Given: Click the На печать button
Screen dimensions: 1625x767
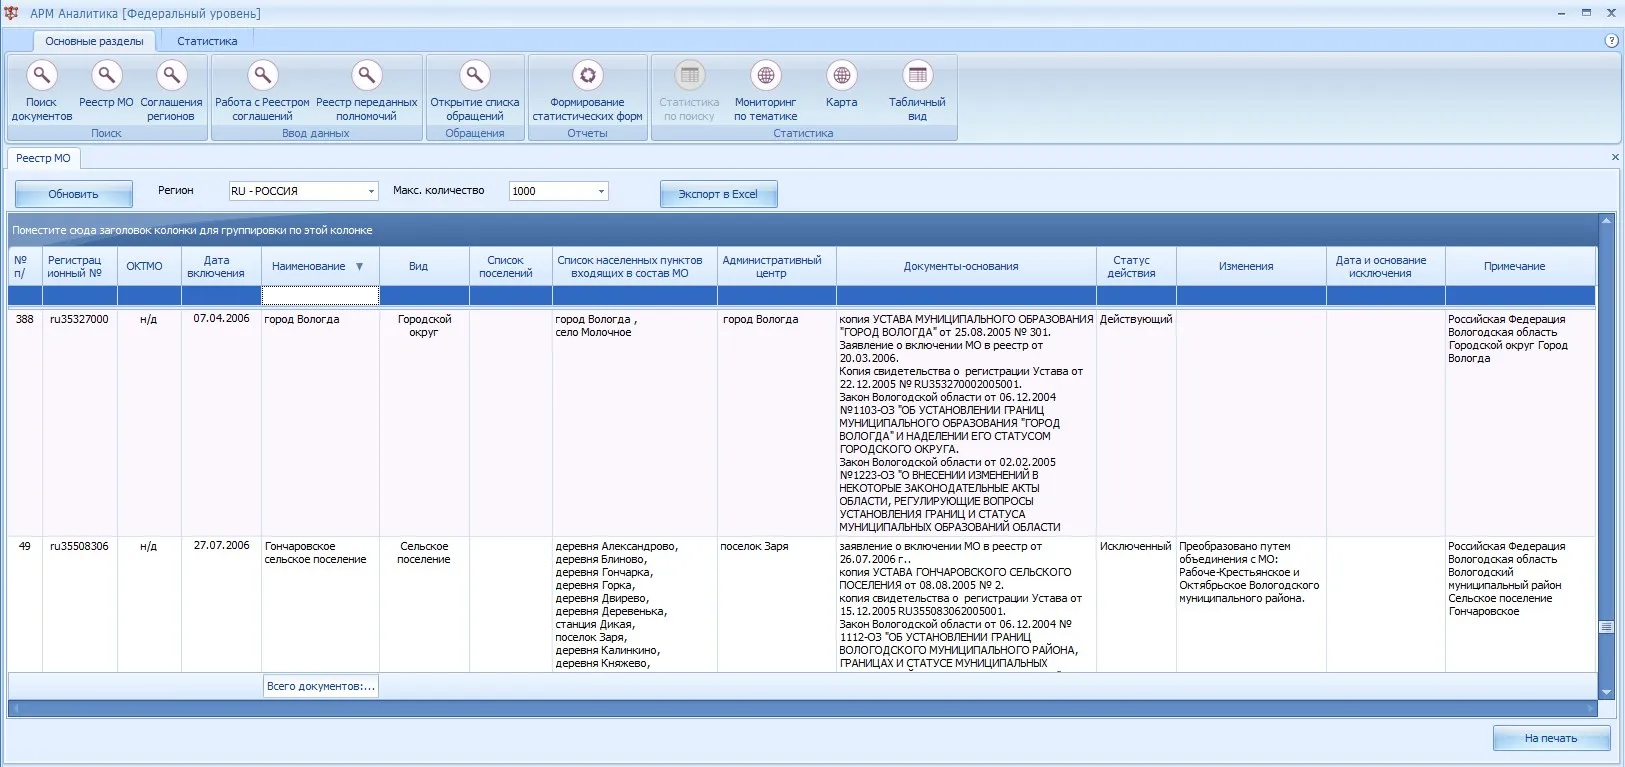Looking at the screenshot, I should pyautogui.click(x=1551, y=738).
